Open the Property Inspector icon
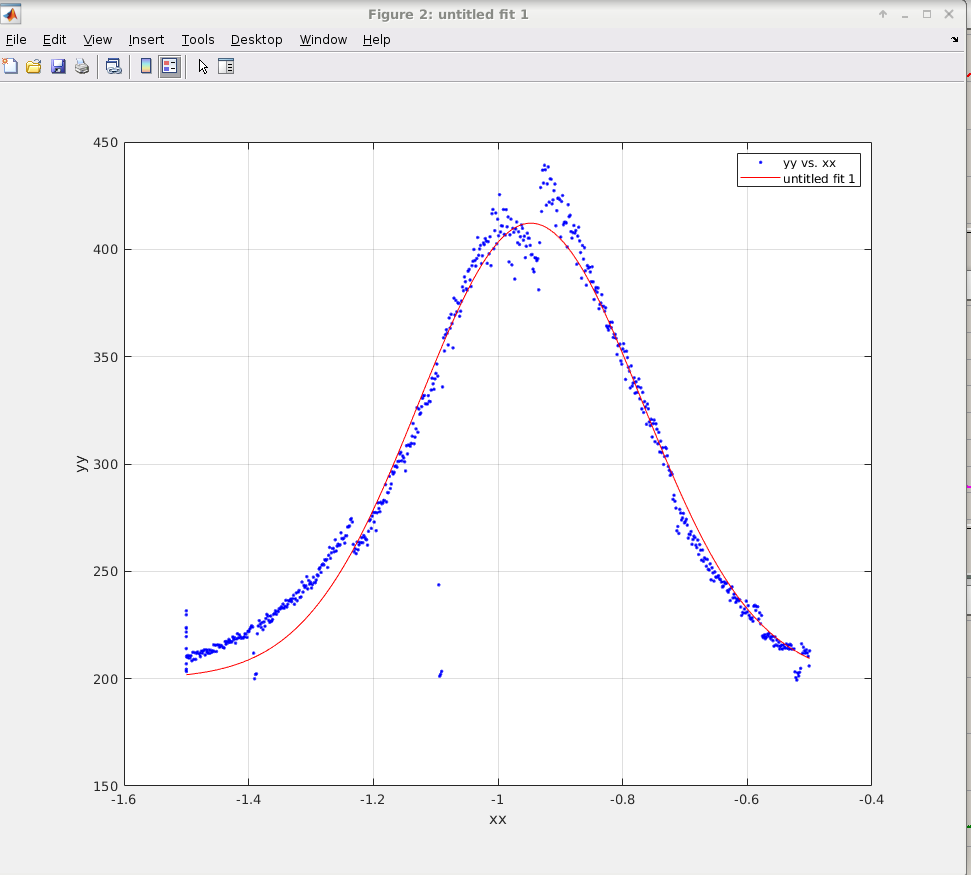Screen dimensions: 971x875 point(226,67)
